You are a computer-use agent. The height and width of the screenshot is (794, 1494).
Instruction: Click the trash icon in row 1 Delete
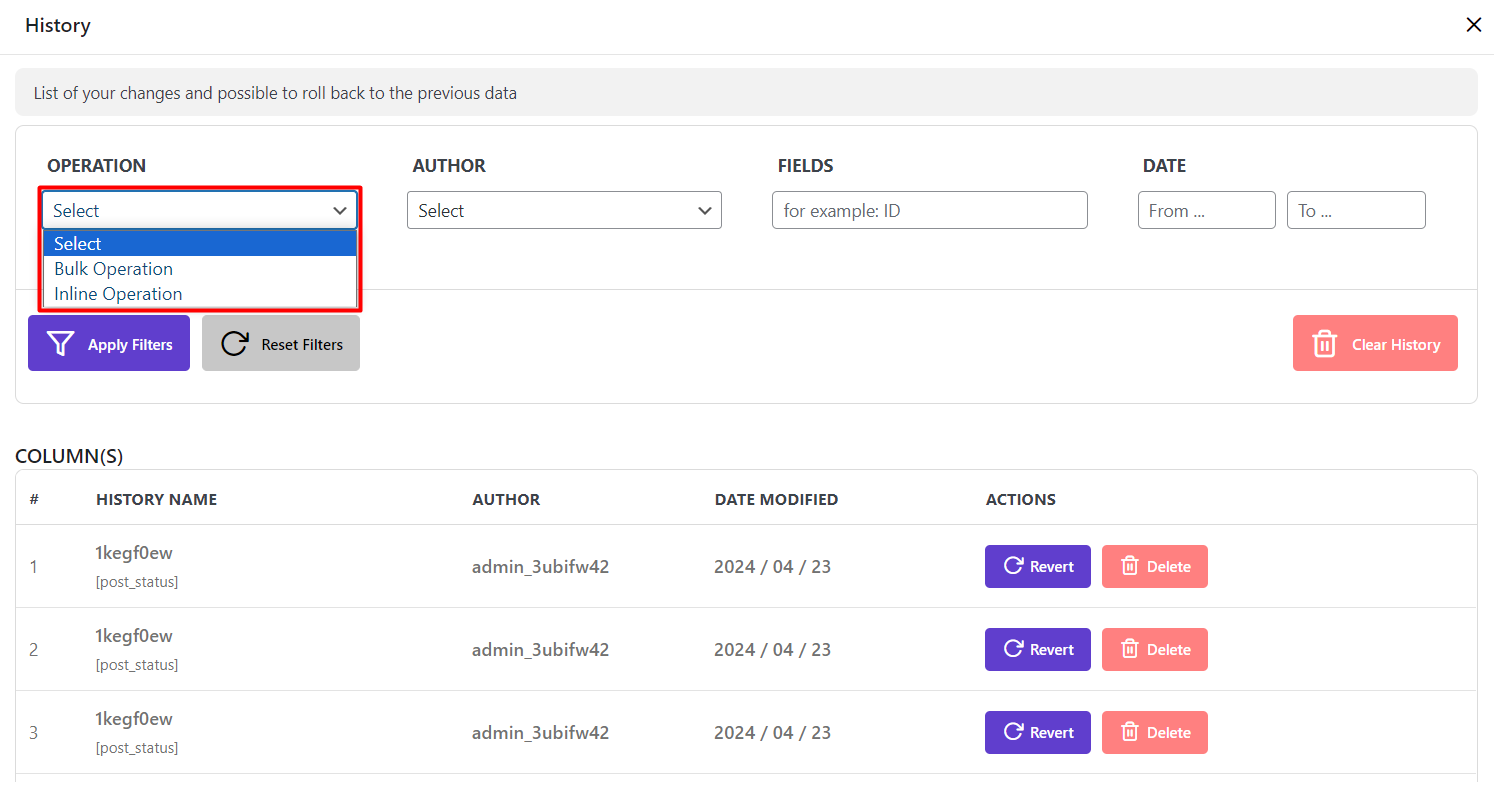pos(1130,566)
